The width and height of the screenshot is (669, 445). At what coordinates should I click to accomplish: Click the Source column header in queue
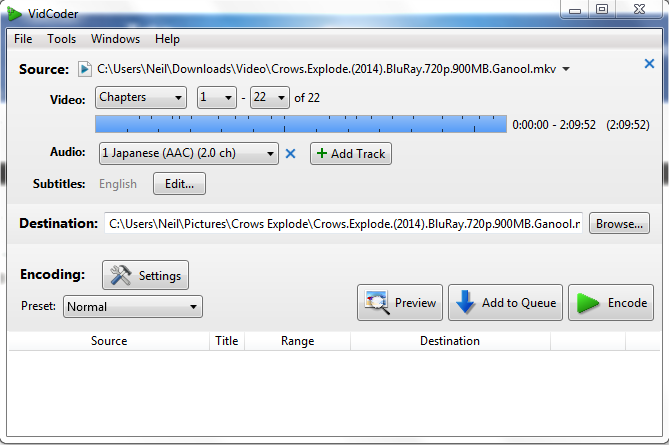[109, 341]
